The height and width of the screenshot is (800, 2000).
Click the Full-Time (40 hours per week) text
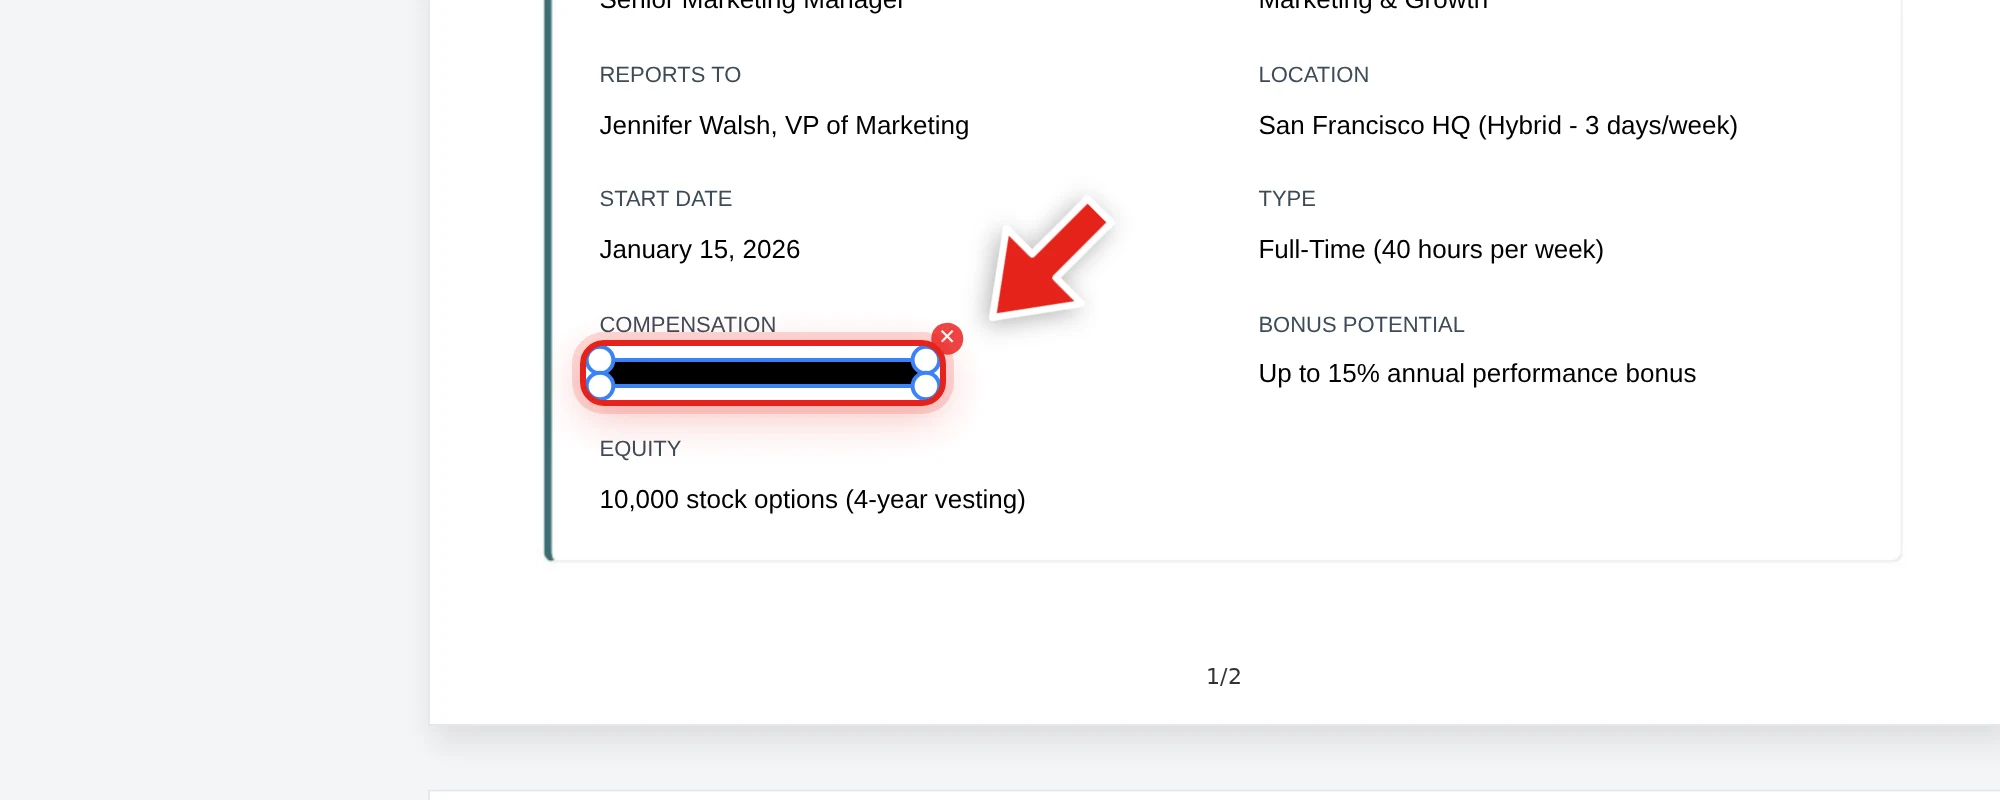[1431, 249]
